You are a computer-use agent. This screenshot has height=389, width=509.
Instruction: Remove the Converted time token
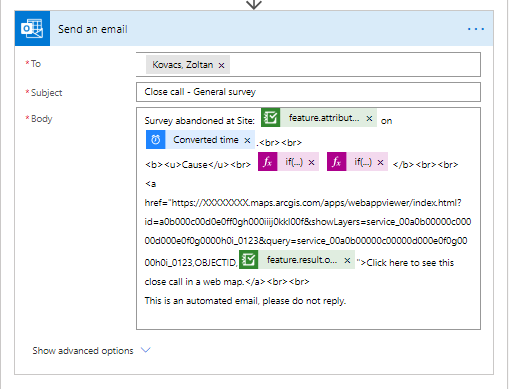(247, 140)
